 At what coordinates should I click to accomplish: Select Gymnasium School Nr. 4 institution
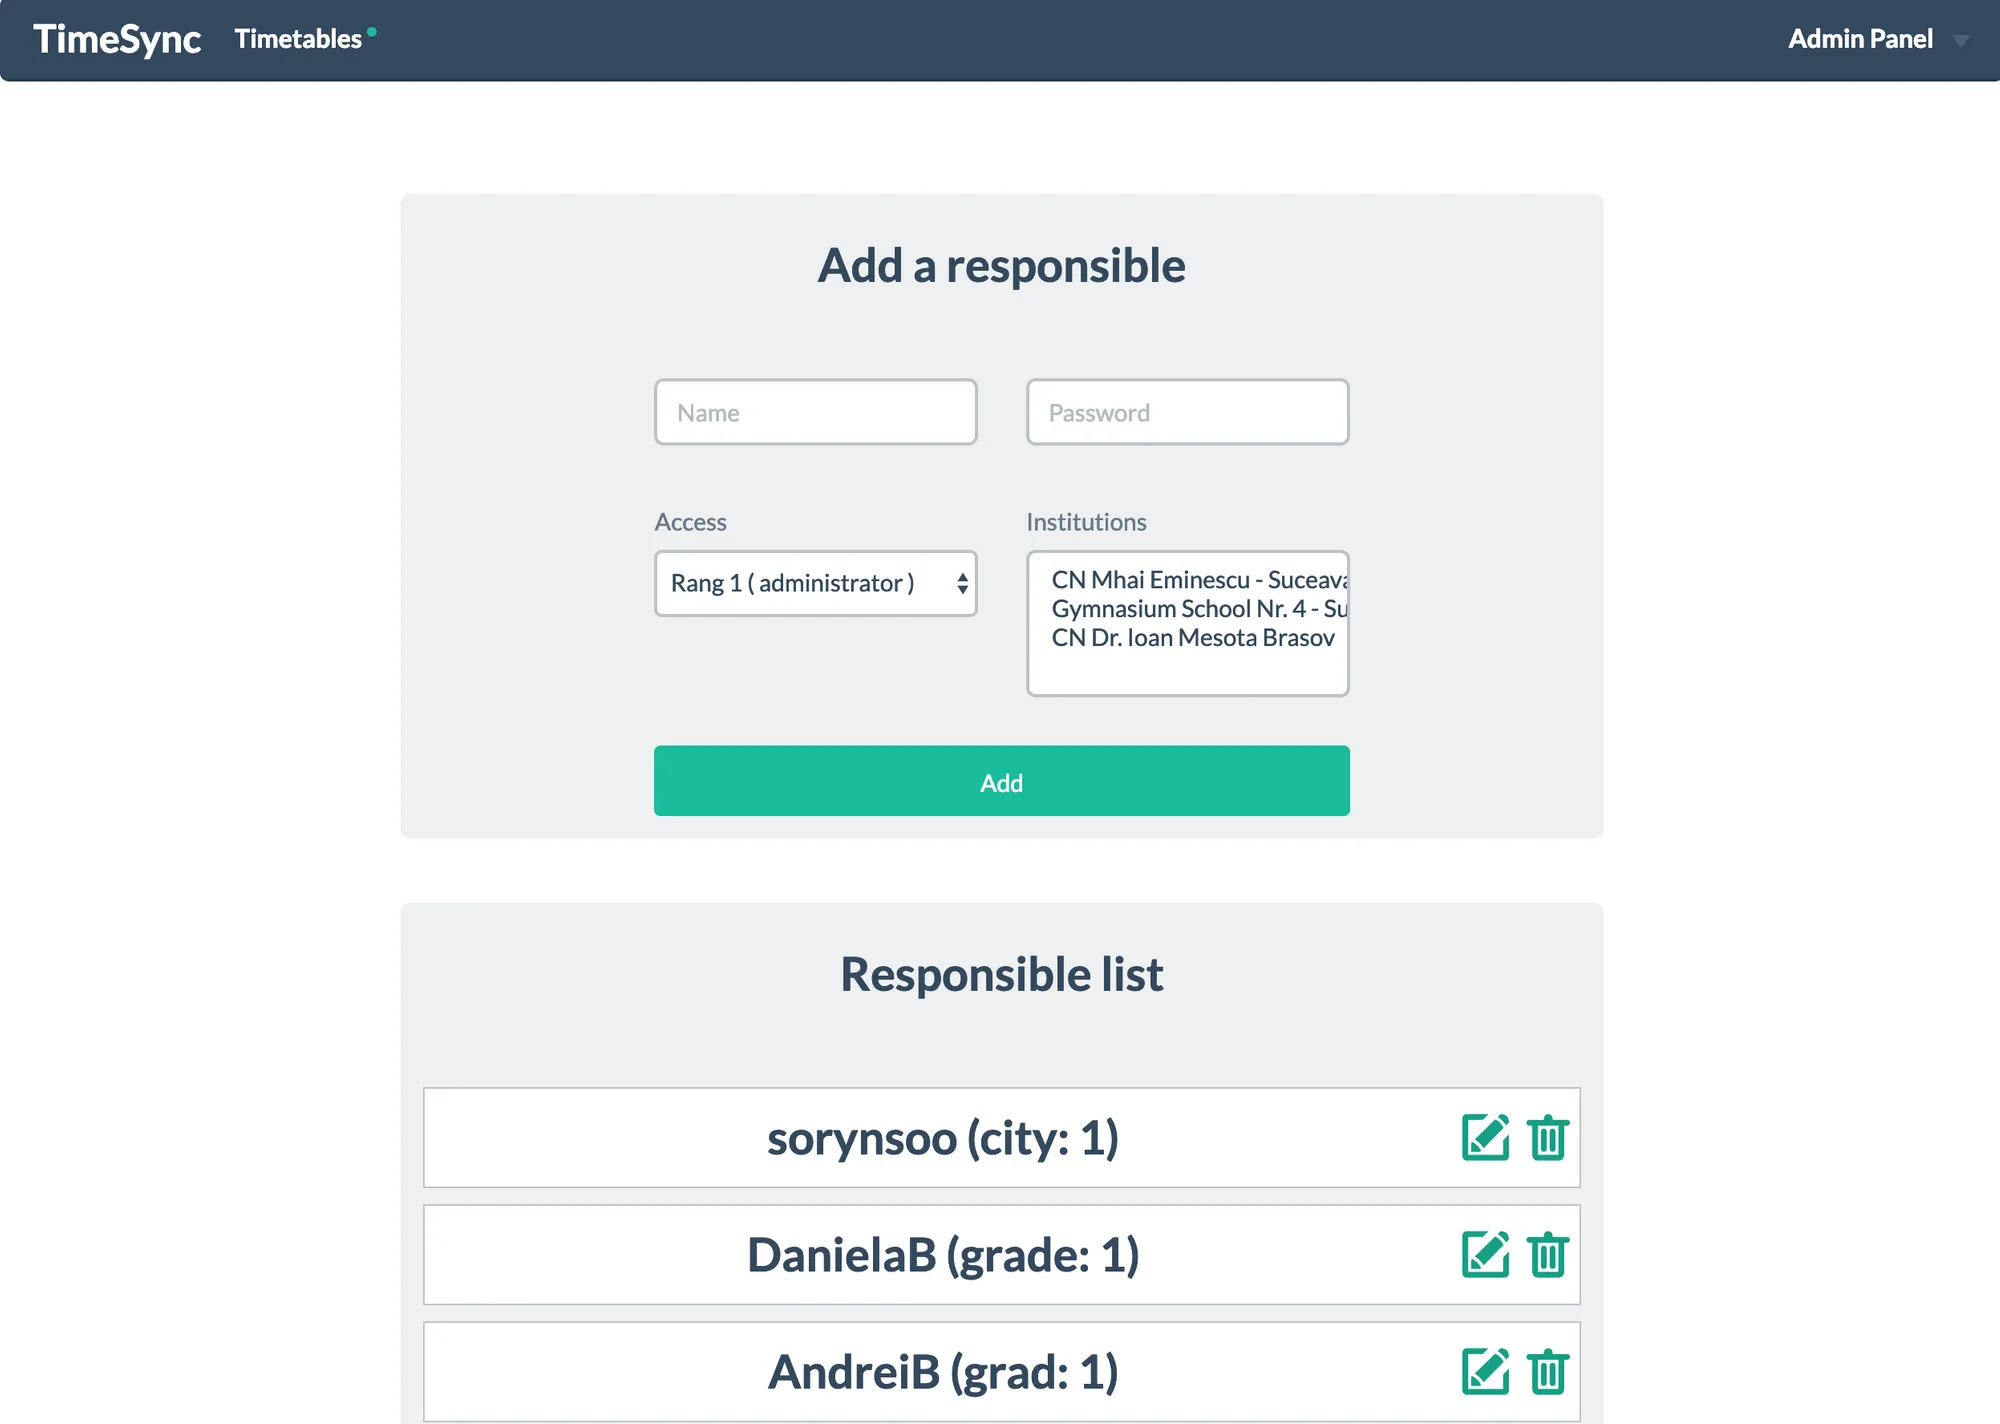coord(1187,608)
